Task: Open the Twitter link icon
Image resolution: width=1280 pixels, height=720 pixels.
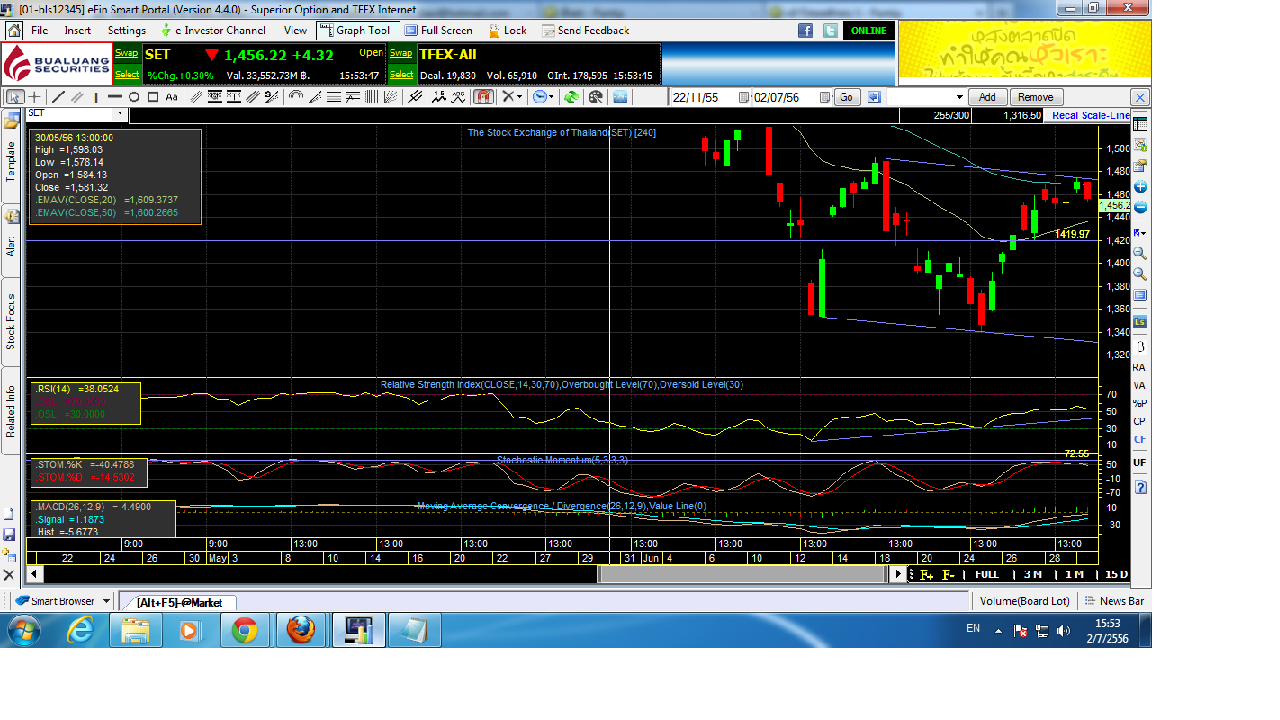Action: pyautogui.click(x=830, y=30)
